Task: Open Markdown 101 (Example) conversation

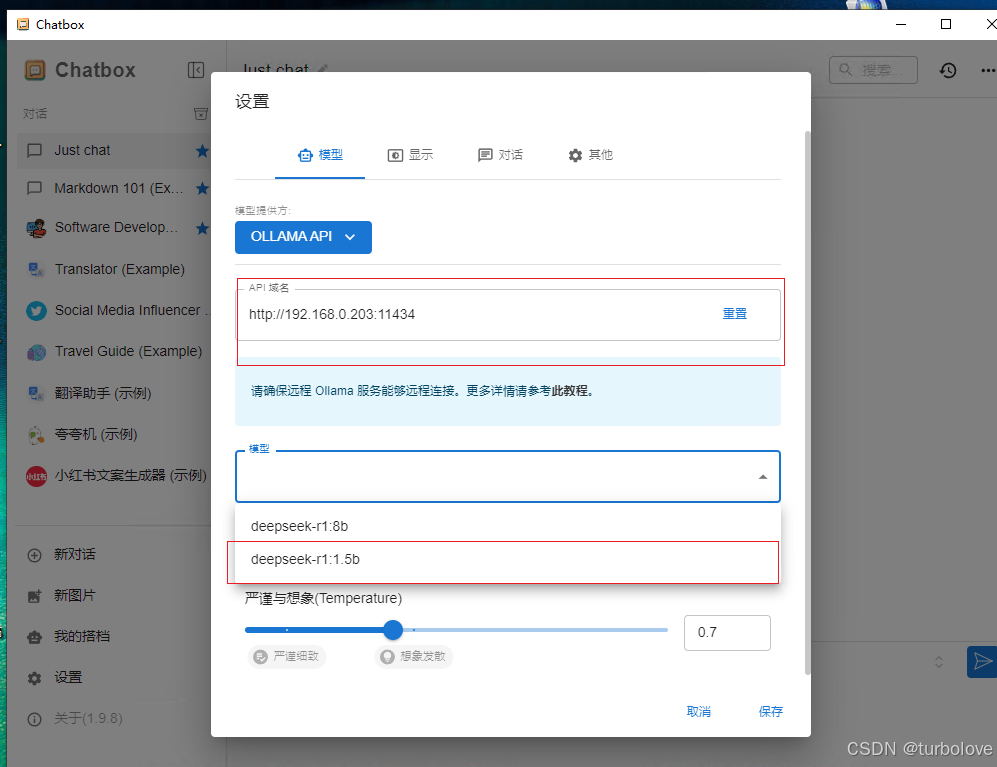Action: tap(113, 188)
